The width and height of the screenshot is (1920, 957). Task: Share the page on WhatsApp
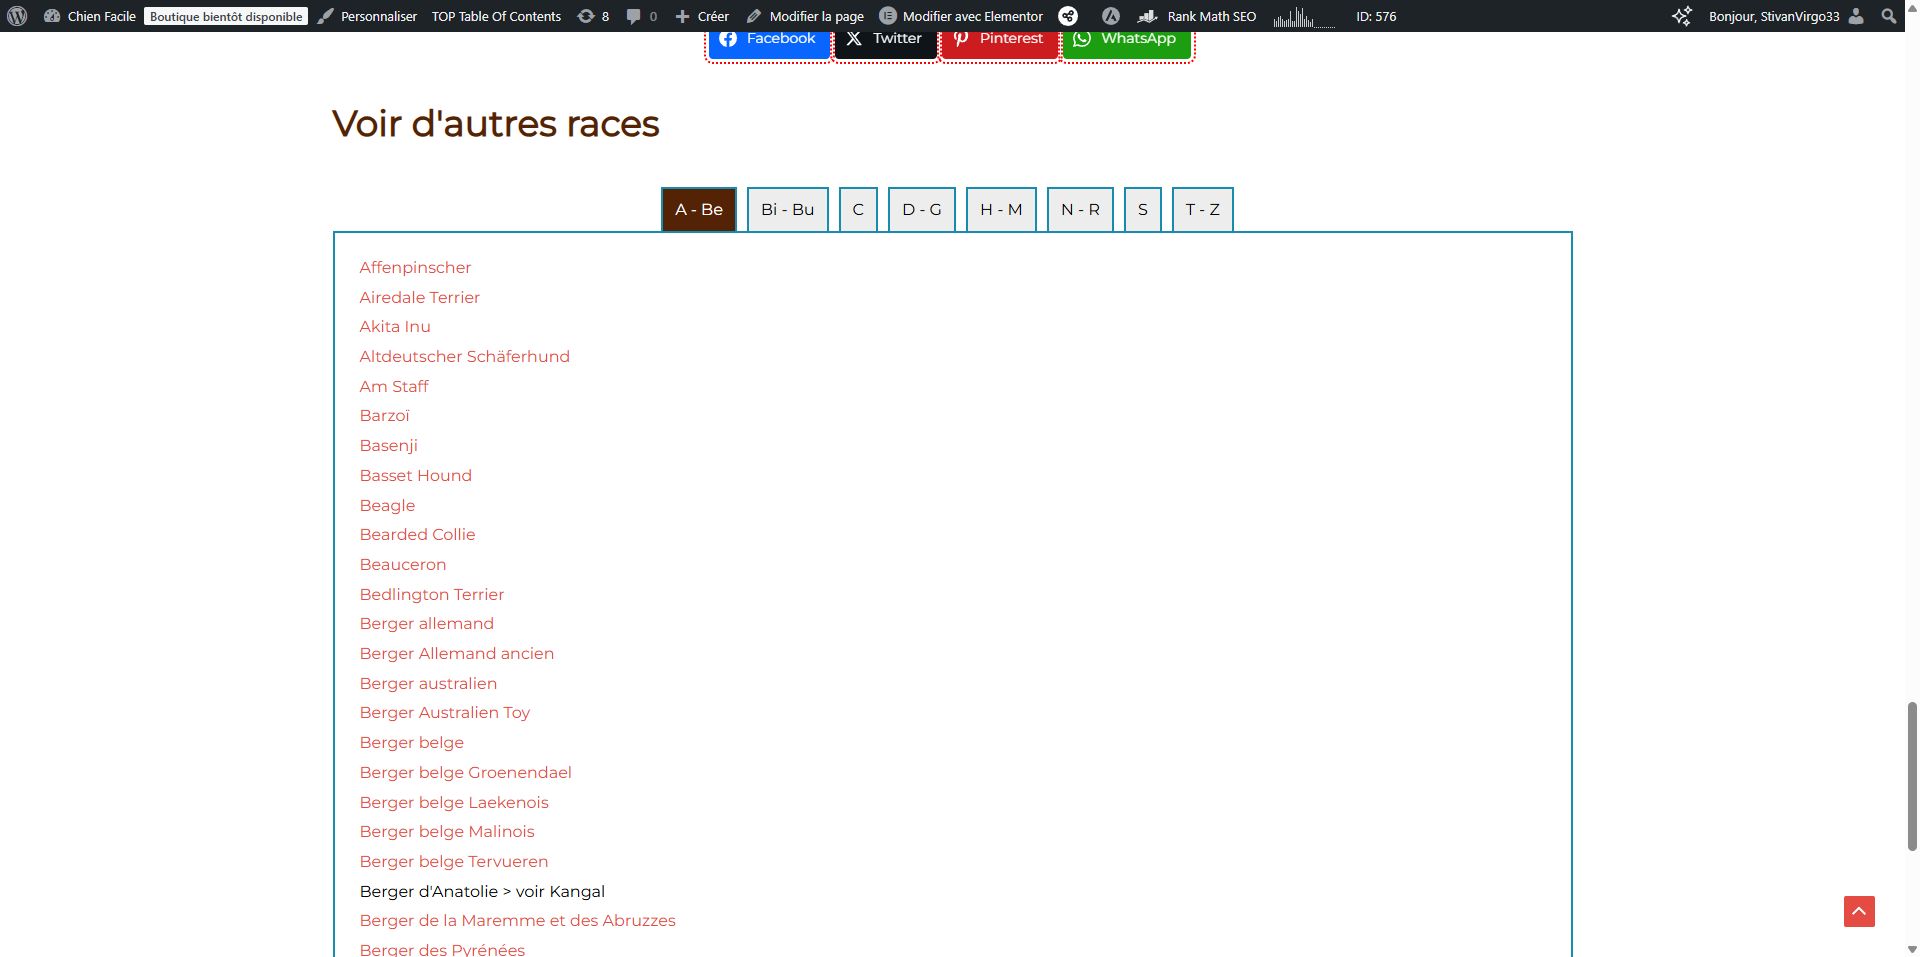click(1126, 40)
